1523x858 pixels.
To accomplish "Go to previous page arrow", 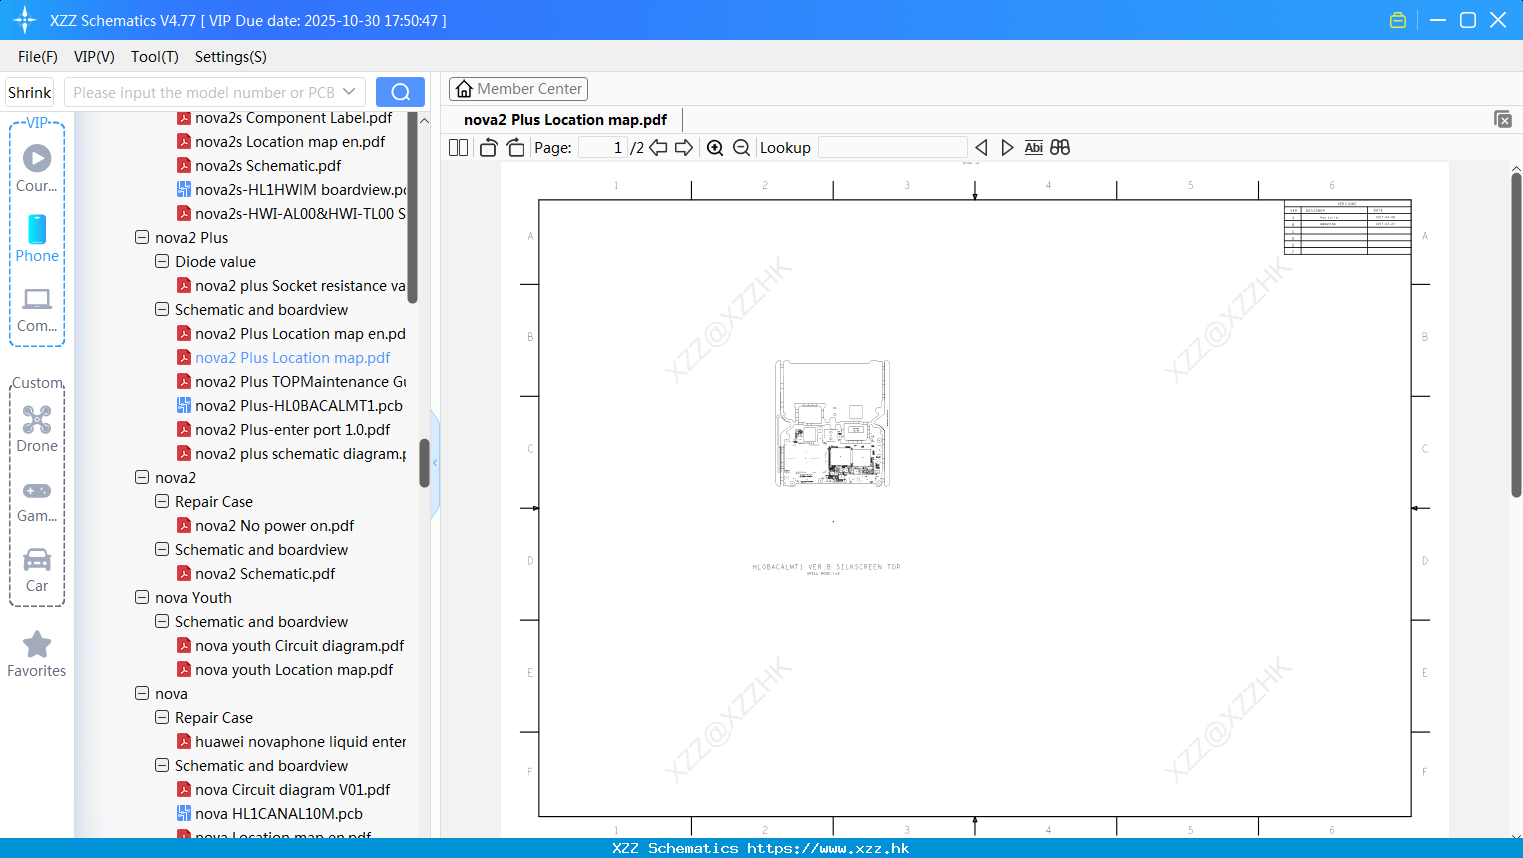I will coord(658,147).
